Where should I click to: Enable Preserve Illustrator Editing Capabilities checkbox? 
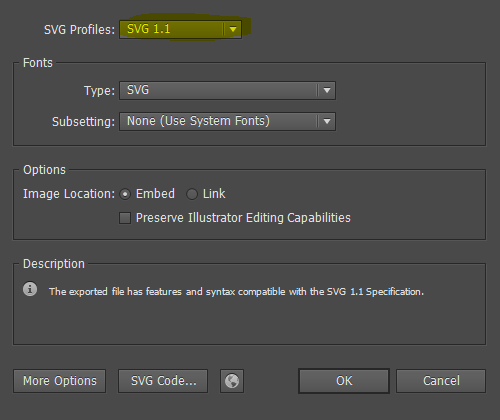coord(125,218)
